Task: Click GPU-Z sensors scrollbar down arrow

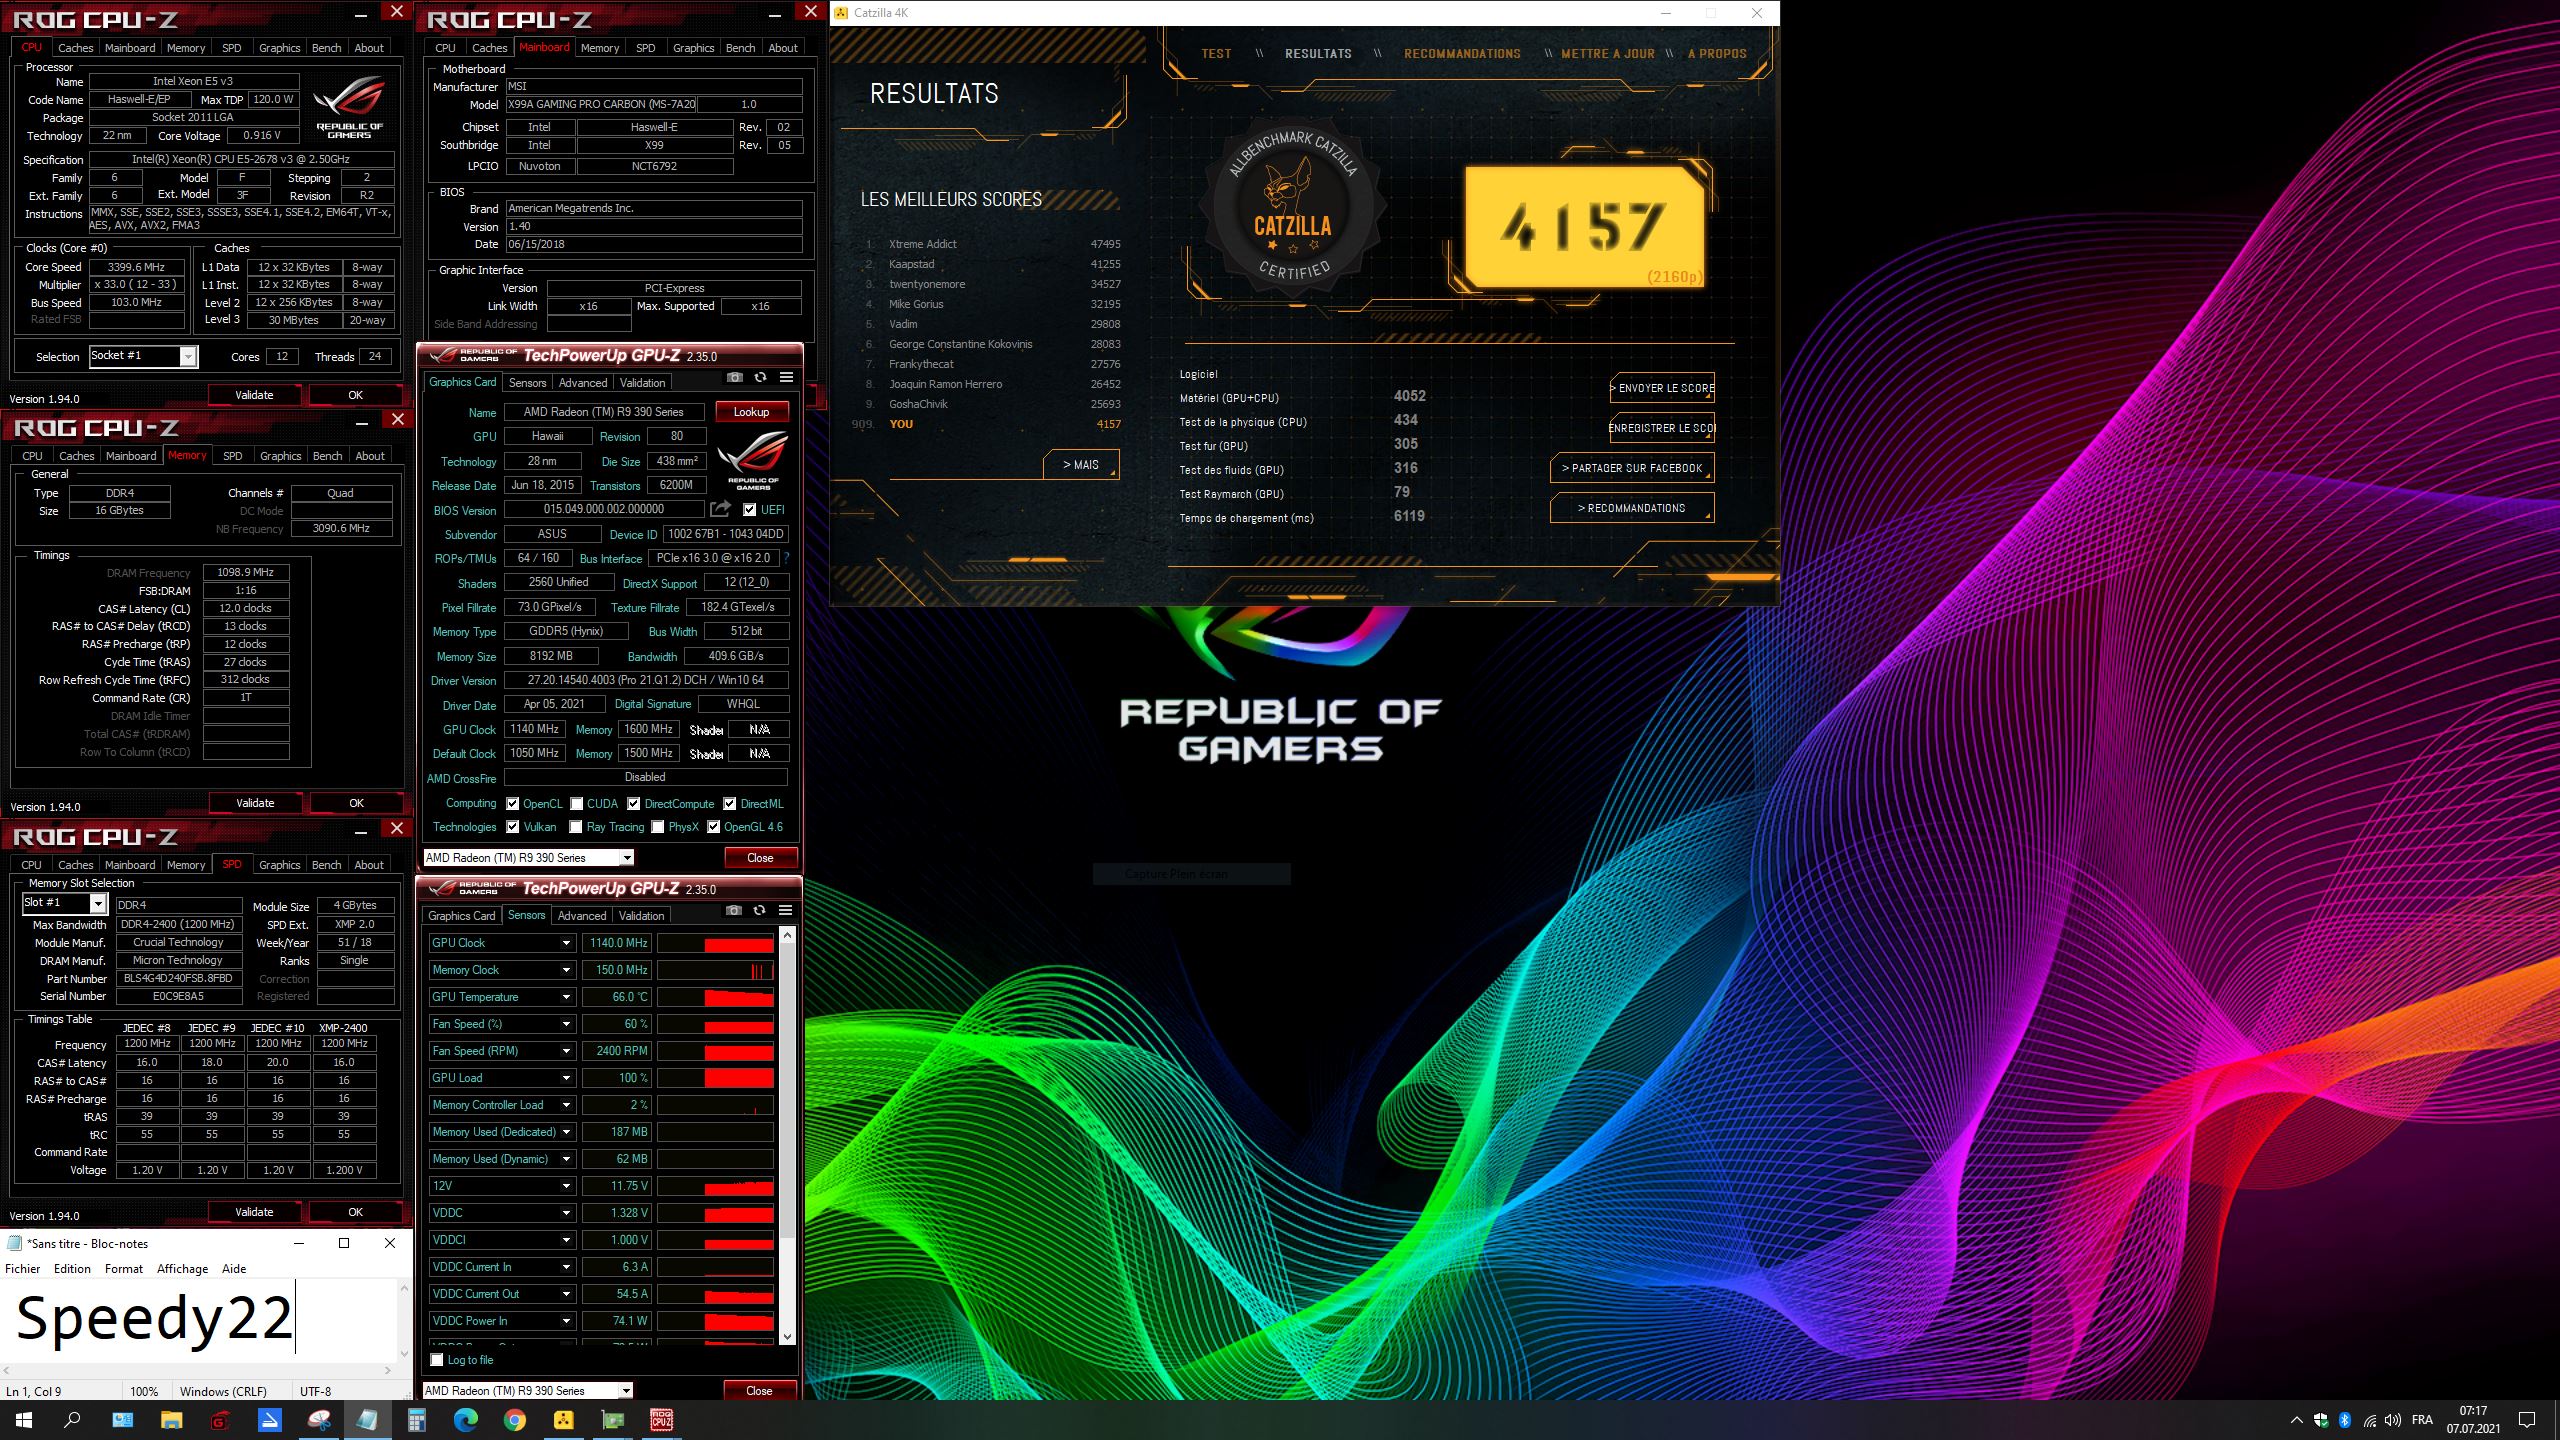Action: (x=787, y=1336)
